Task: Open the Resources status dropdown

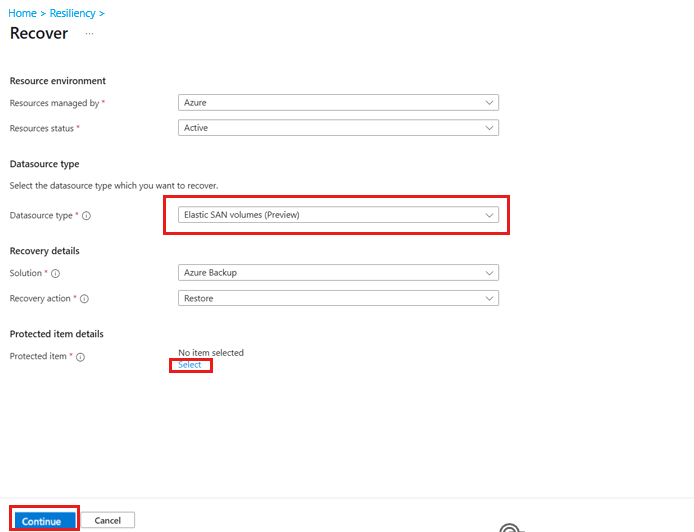Action: (338, 128)
